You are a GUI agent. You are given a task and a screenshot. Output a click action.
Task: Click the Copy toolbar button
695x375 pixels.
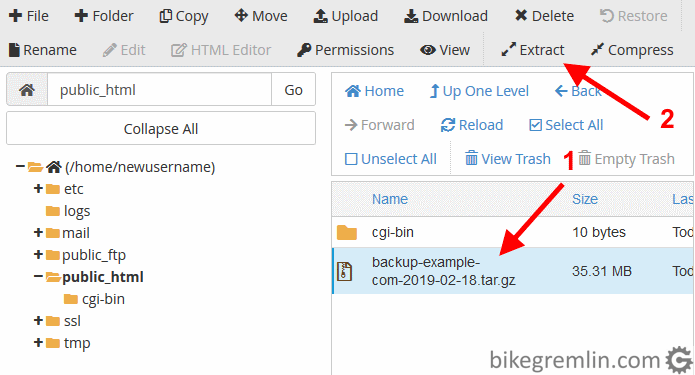click(x=184, y=16)
